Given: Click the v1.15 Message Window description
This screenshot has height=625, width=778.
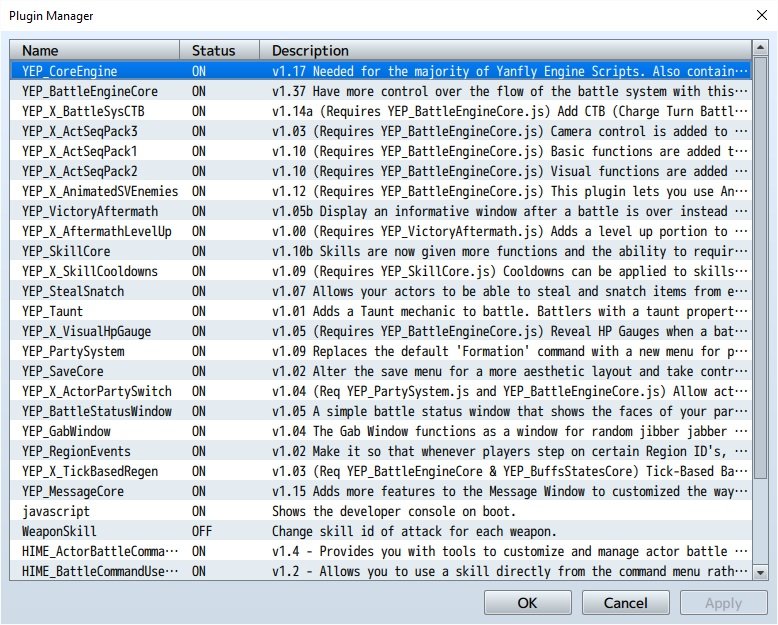Looking at the screenshot, I should tap(510, 491).
